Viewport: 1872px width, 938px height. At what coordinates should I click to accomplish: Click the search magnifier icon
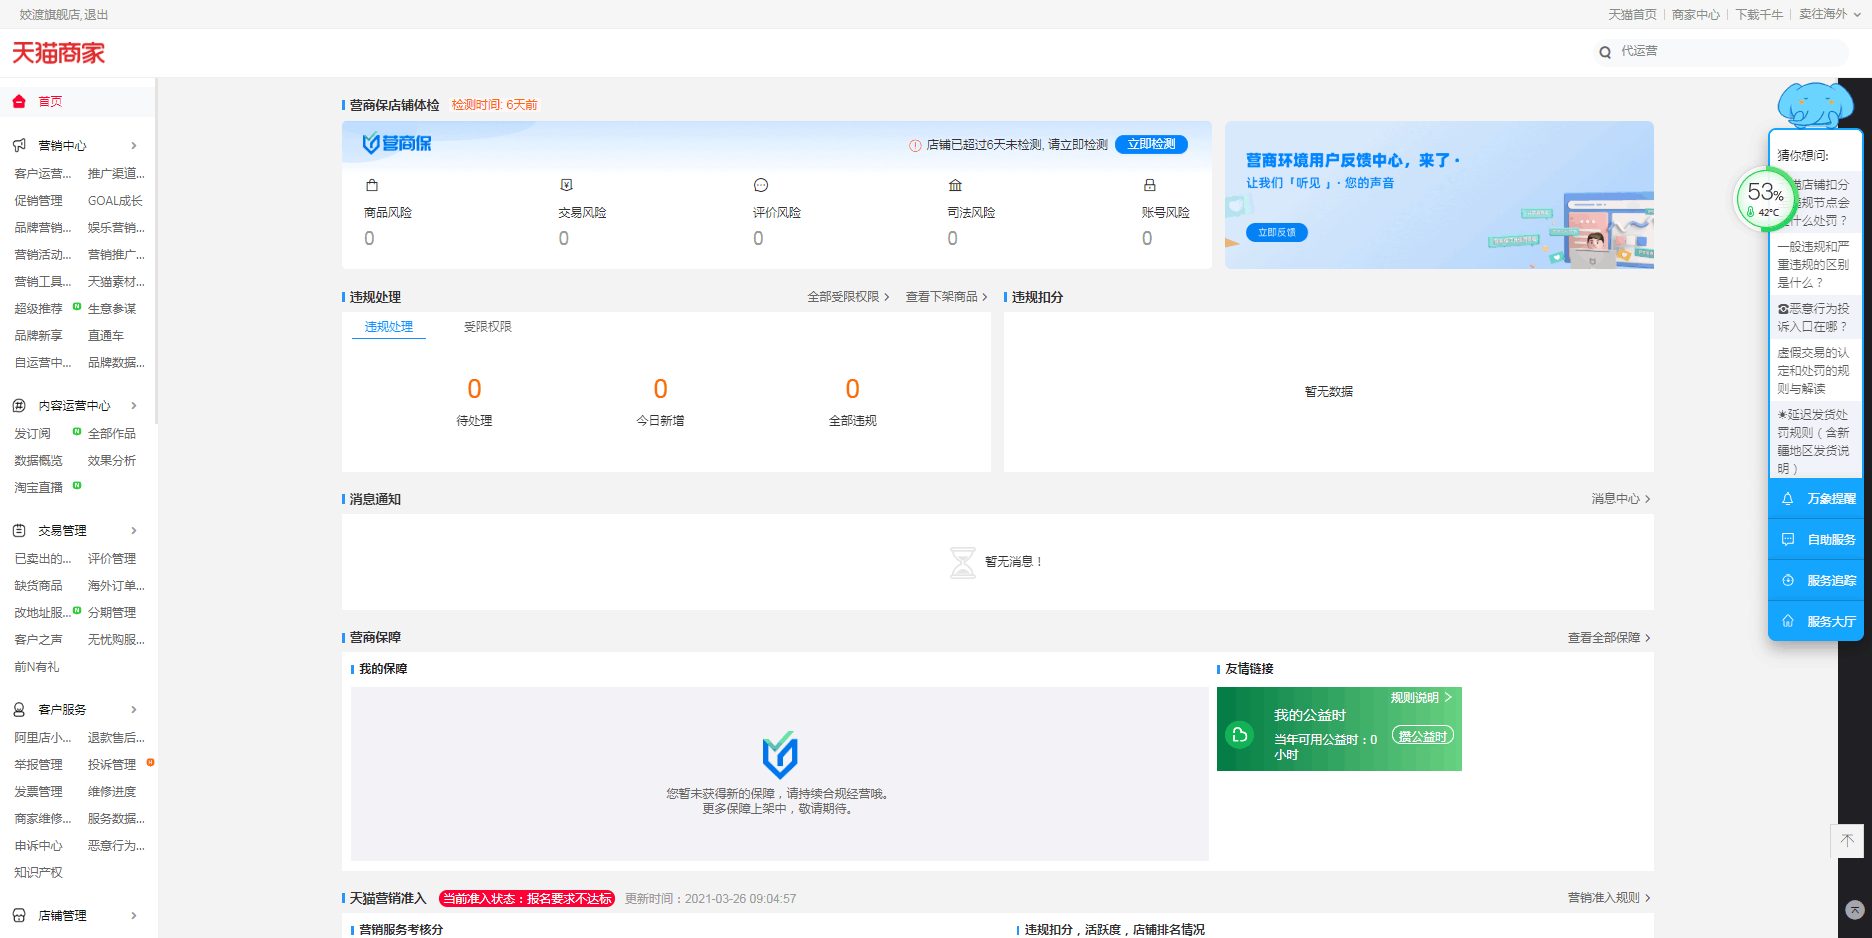pyautogui.click(x=1605, y=52)
